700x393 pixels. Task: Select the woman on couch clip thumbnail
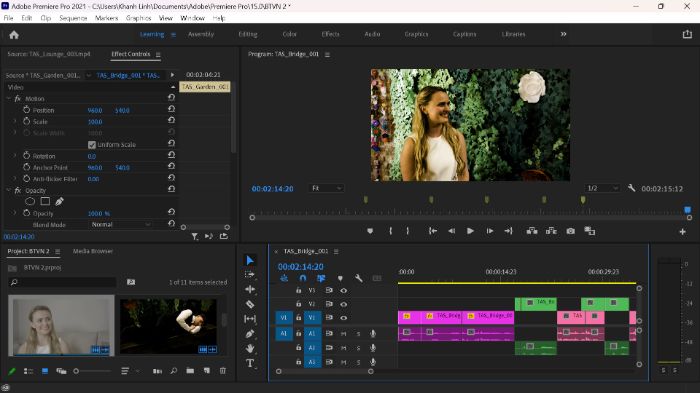click(x=61, y=325)
